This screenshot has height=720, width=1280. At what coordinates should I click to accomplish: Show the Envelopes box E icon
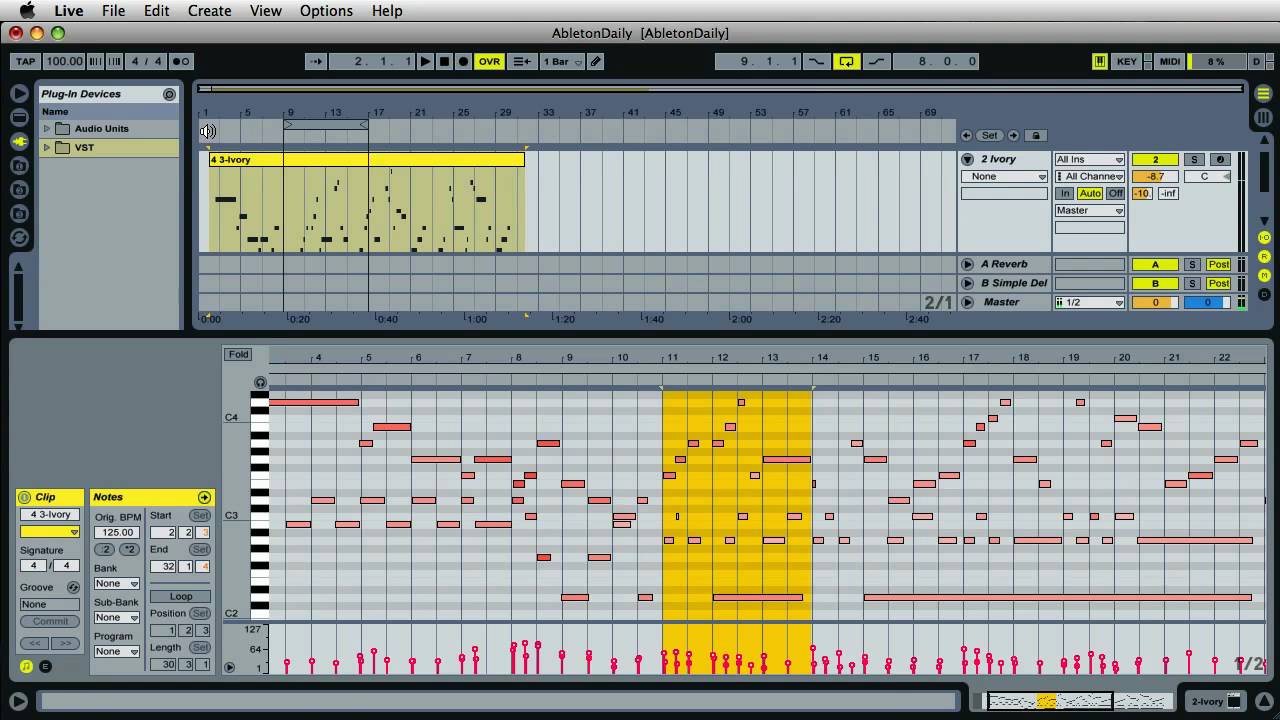tap(45, 667)
